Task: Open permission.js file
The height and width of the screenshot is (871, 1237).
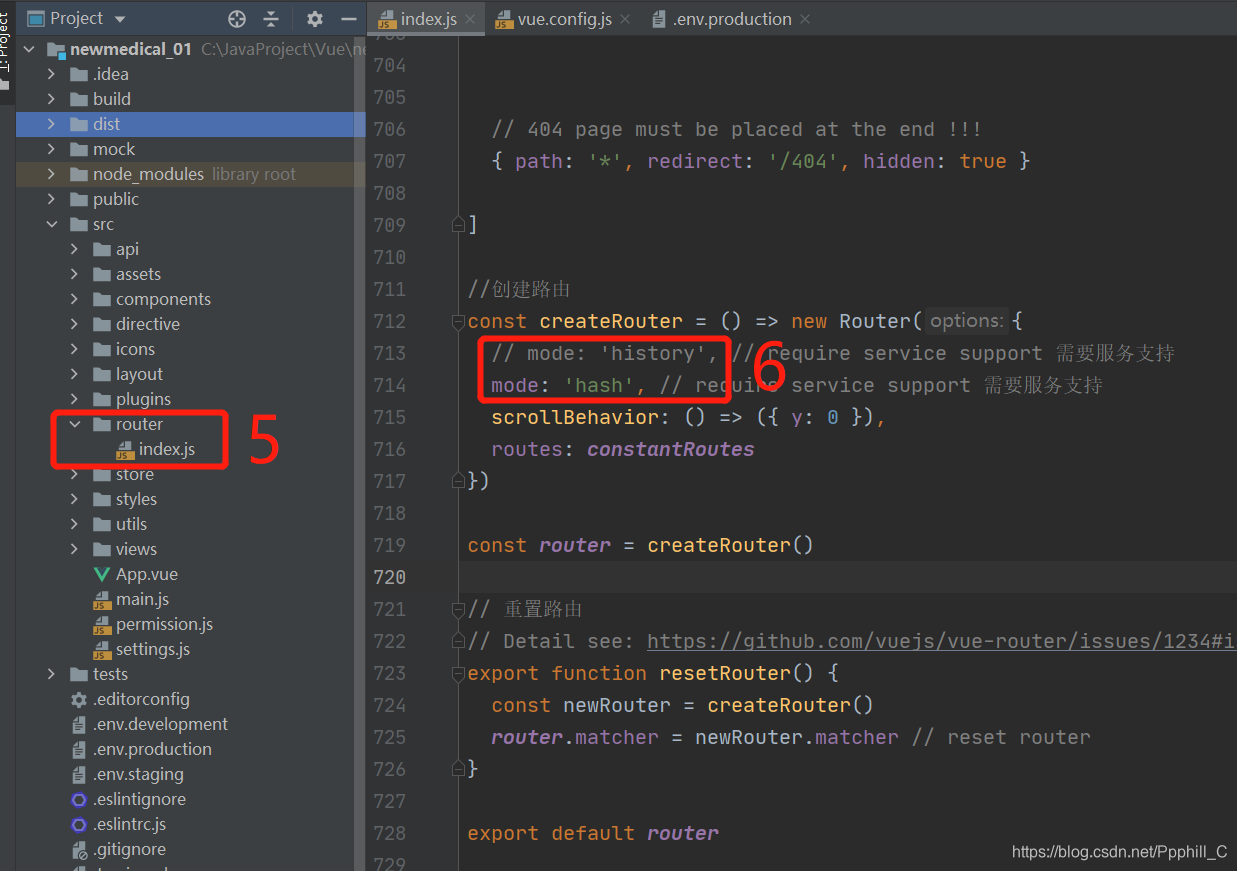Action: [164, 624]
